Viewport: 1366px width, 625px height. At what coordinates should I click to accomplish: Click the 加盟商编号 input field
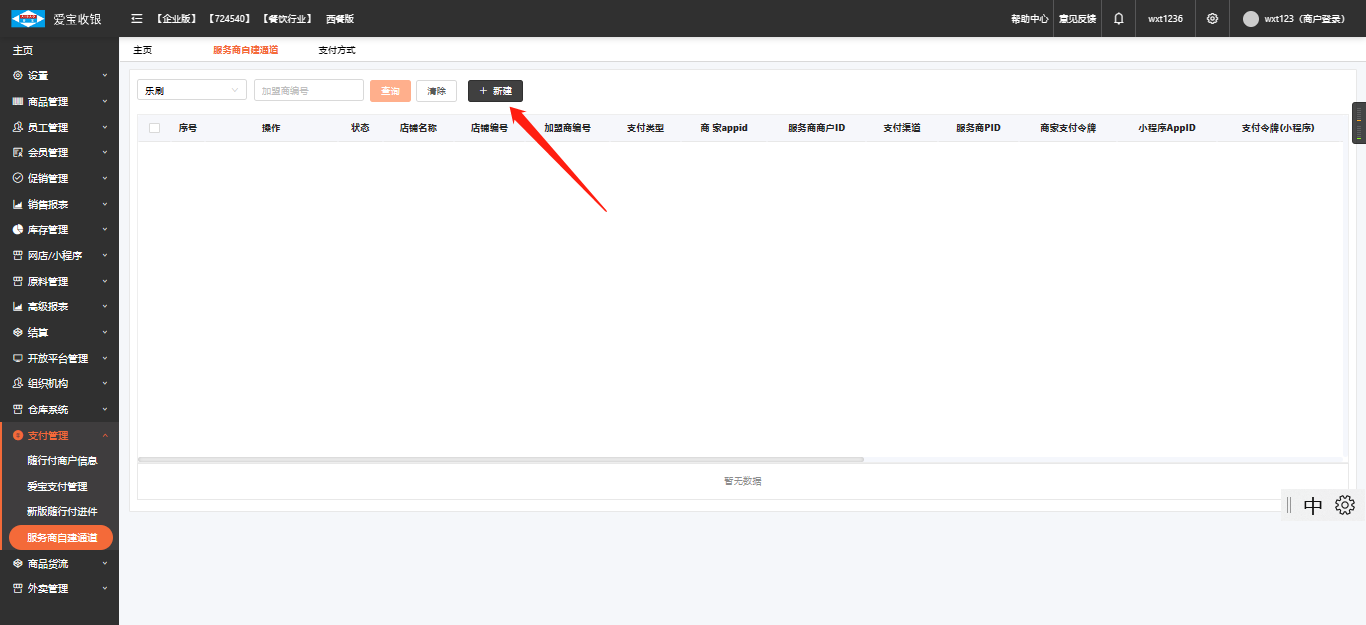pos(308,91)
